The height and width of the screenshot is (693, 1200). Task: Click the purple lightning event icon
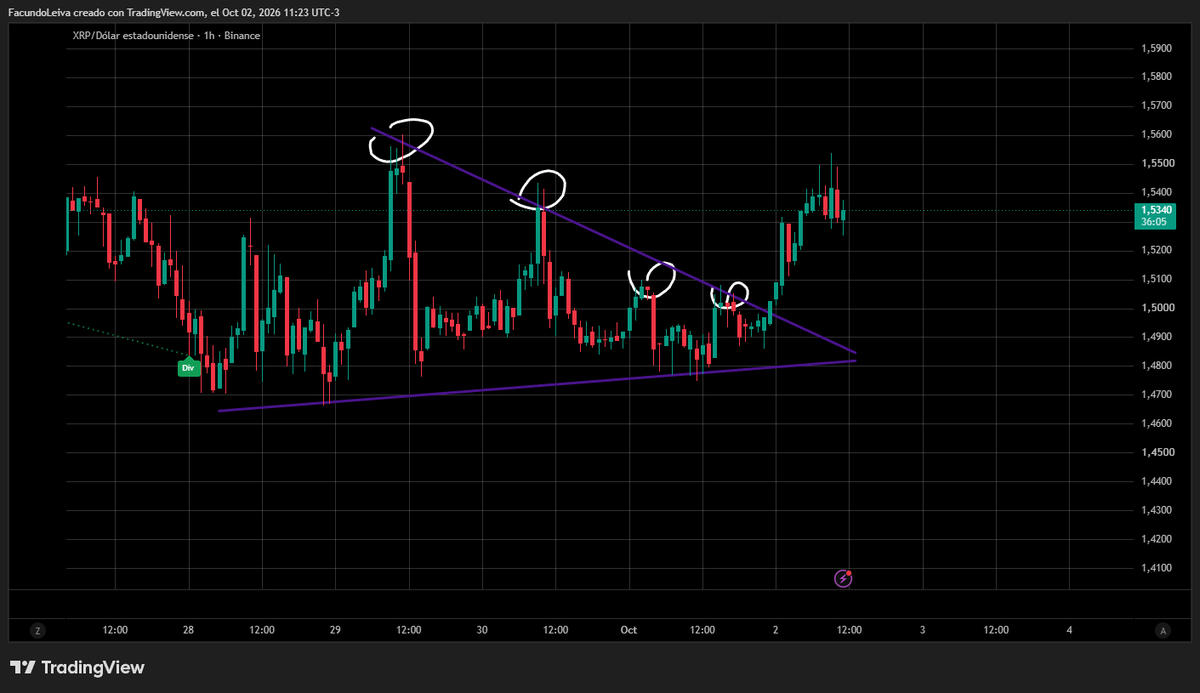[x=844, y=578]
